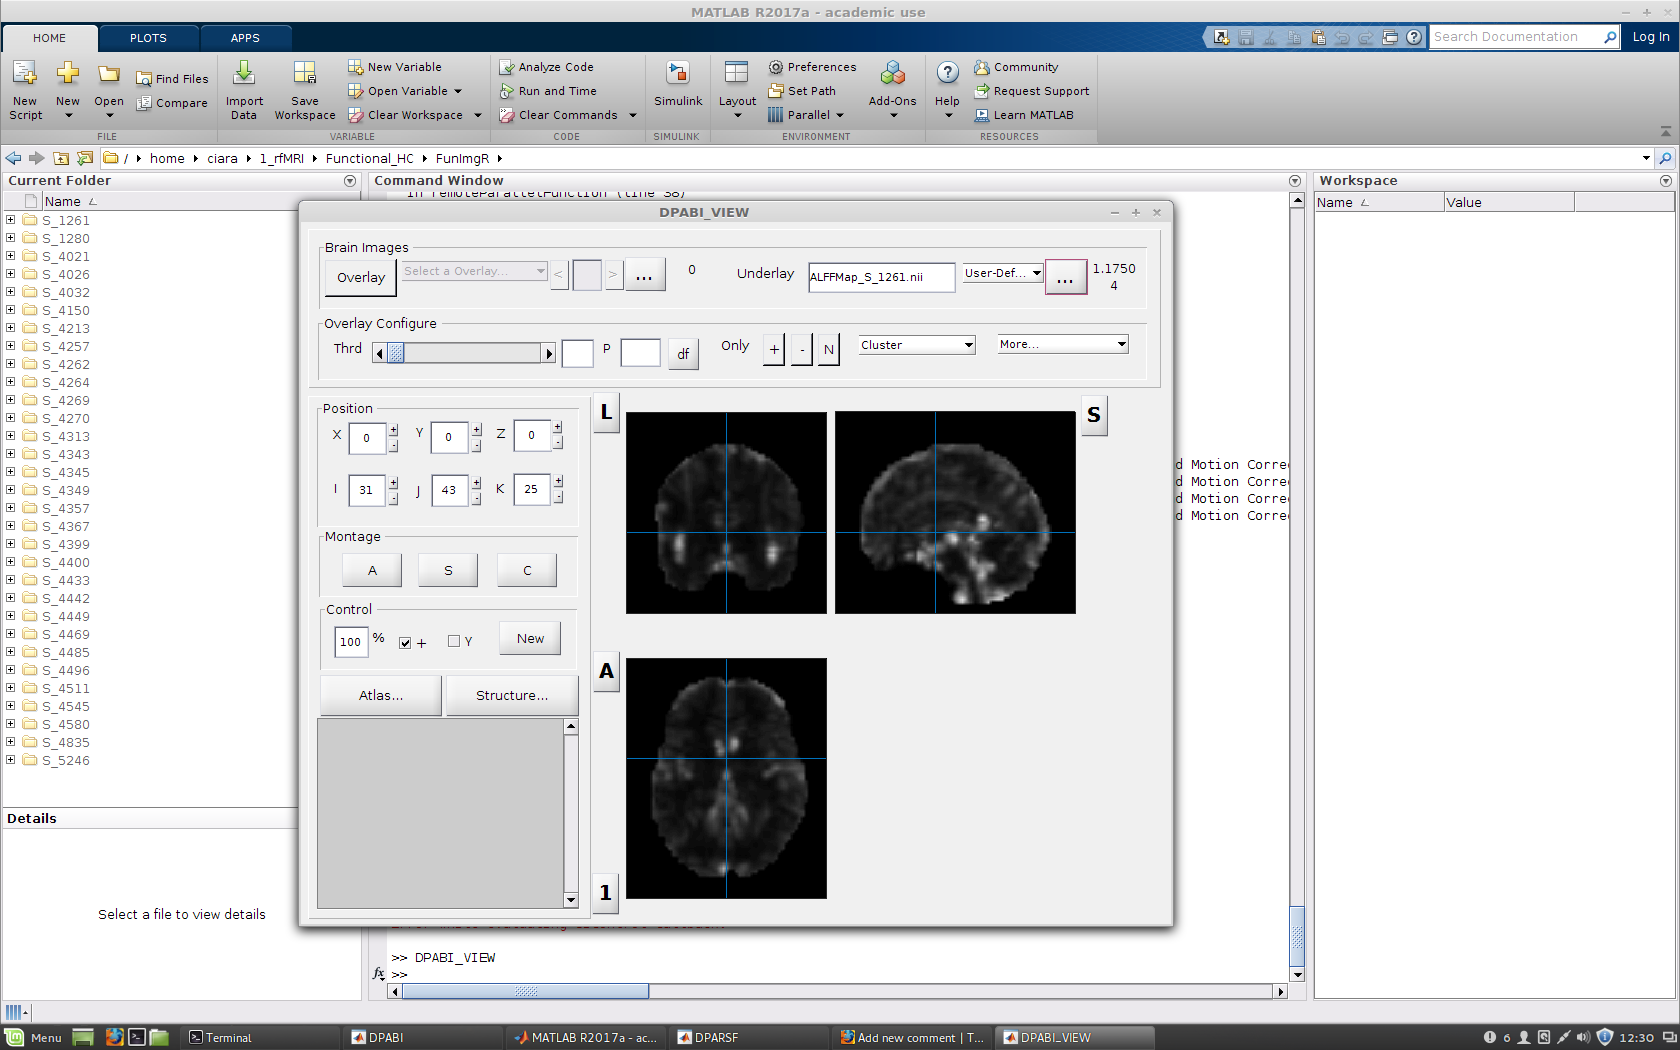
Task: Click the S orientation button in DPABI_VIEW
Action: 1094,415
